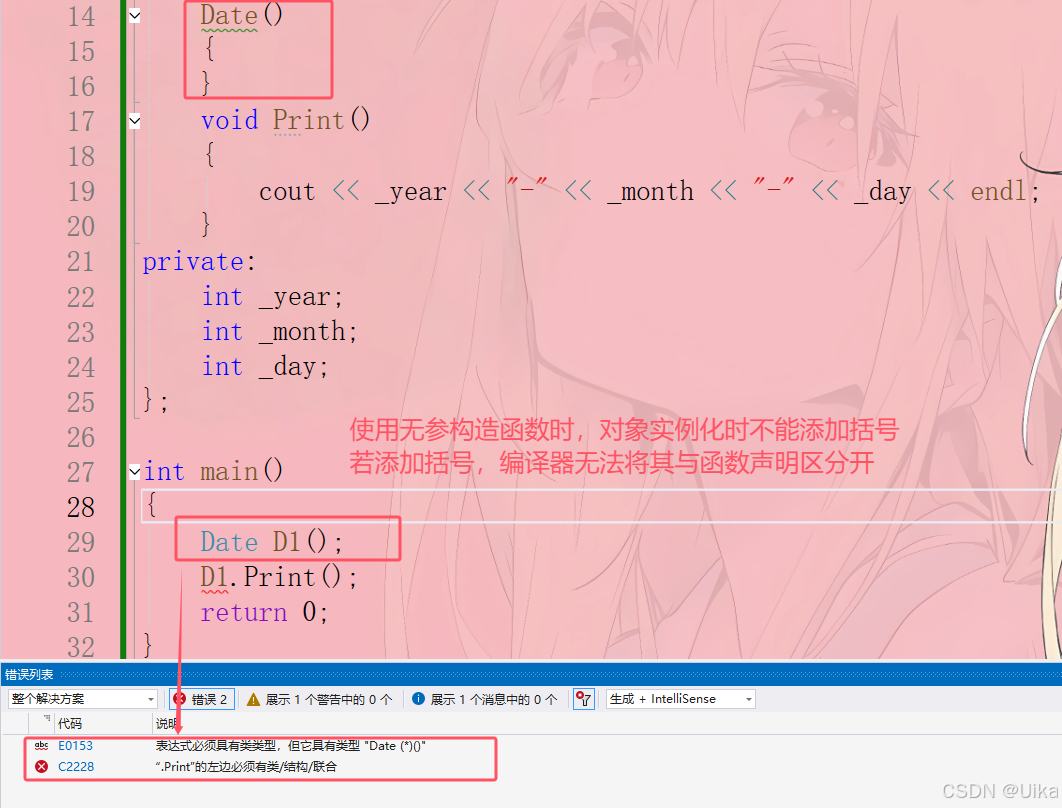Click the code line Date D1();
1062x808 pixels.
click(x=272, y=542)
